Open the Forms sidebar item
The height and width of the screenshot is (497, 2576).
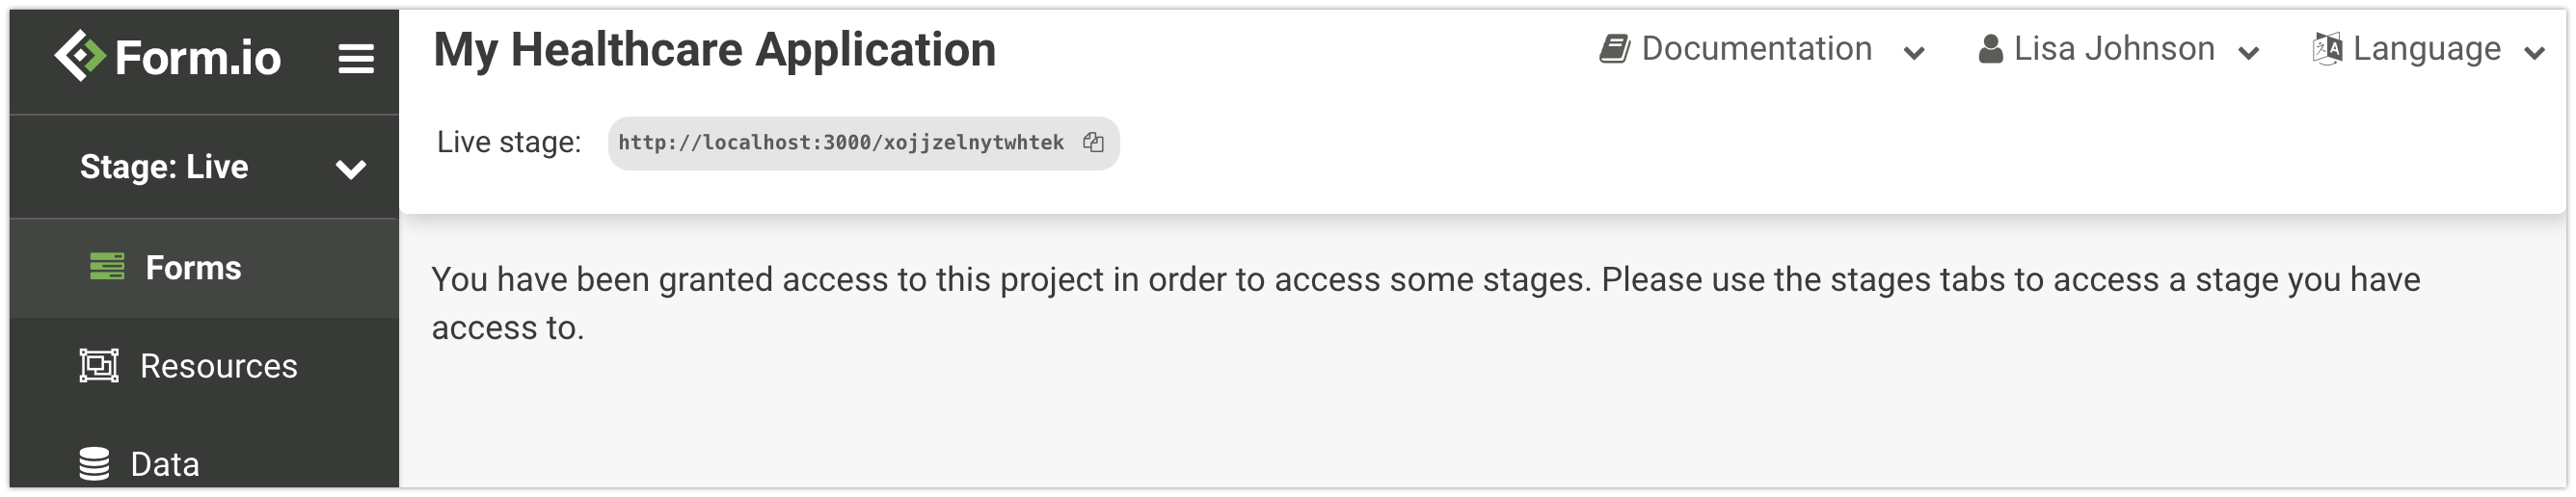click(x=193, y=268)
